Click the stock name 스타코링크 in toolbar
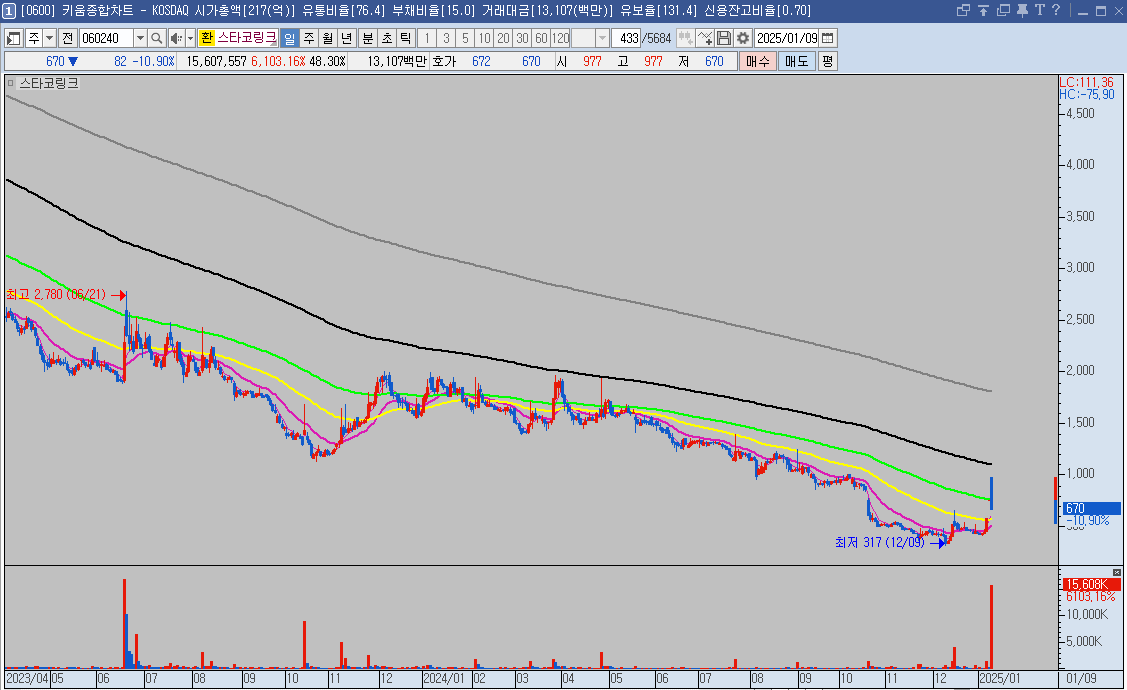1127x690 pixels. pyautogui.click(x=247, y=38)
